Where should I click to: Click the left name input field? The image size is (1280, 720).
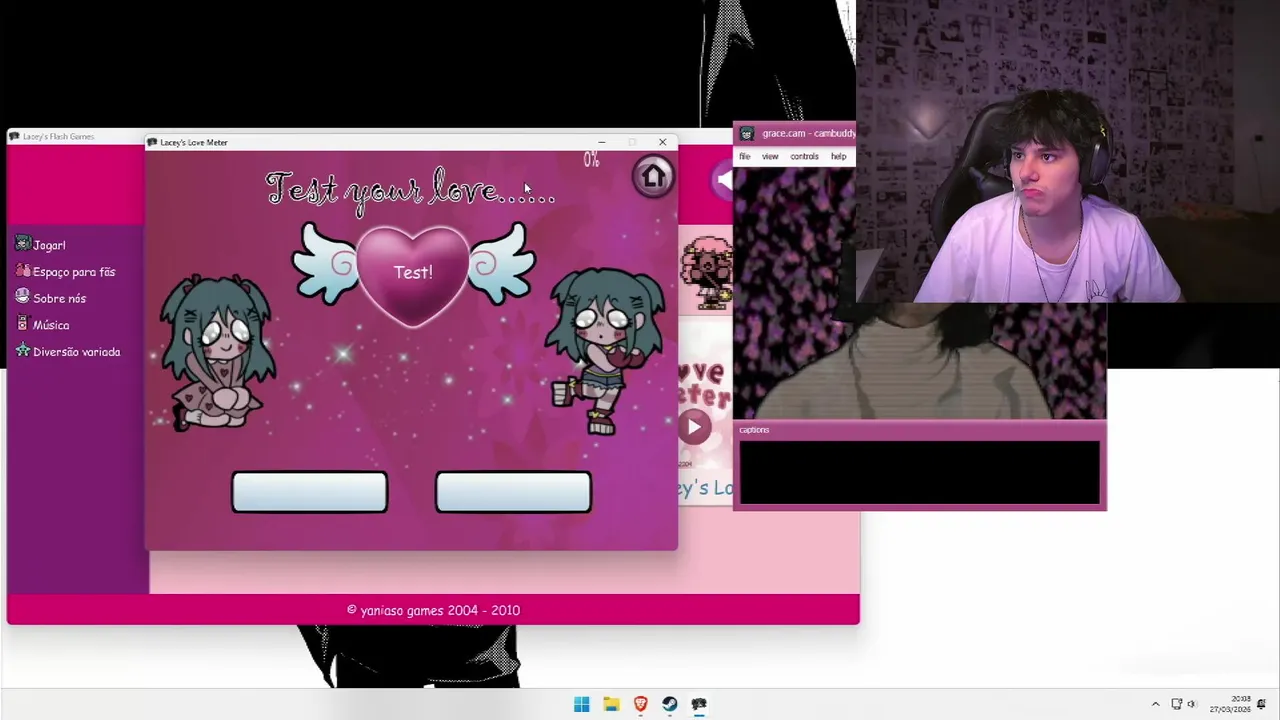click(x=310, y=492)
